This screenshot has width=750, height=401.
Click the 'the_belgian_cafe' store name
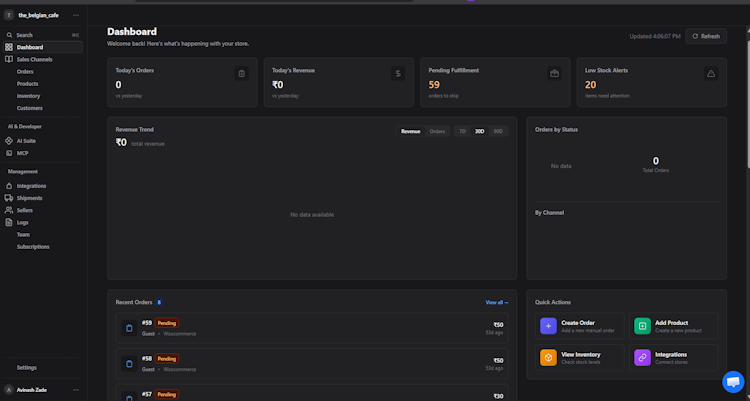(x=38, y=15)
